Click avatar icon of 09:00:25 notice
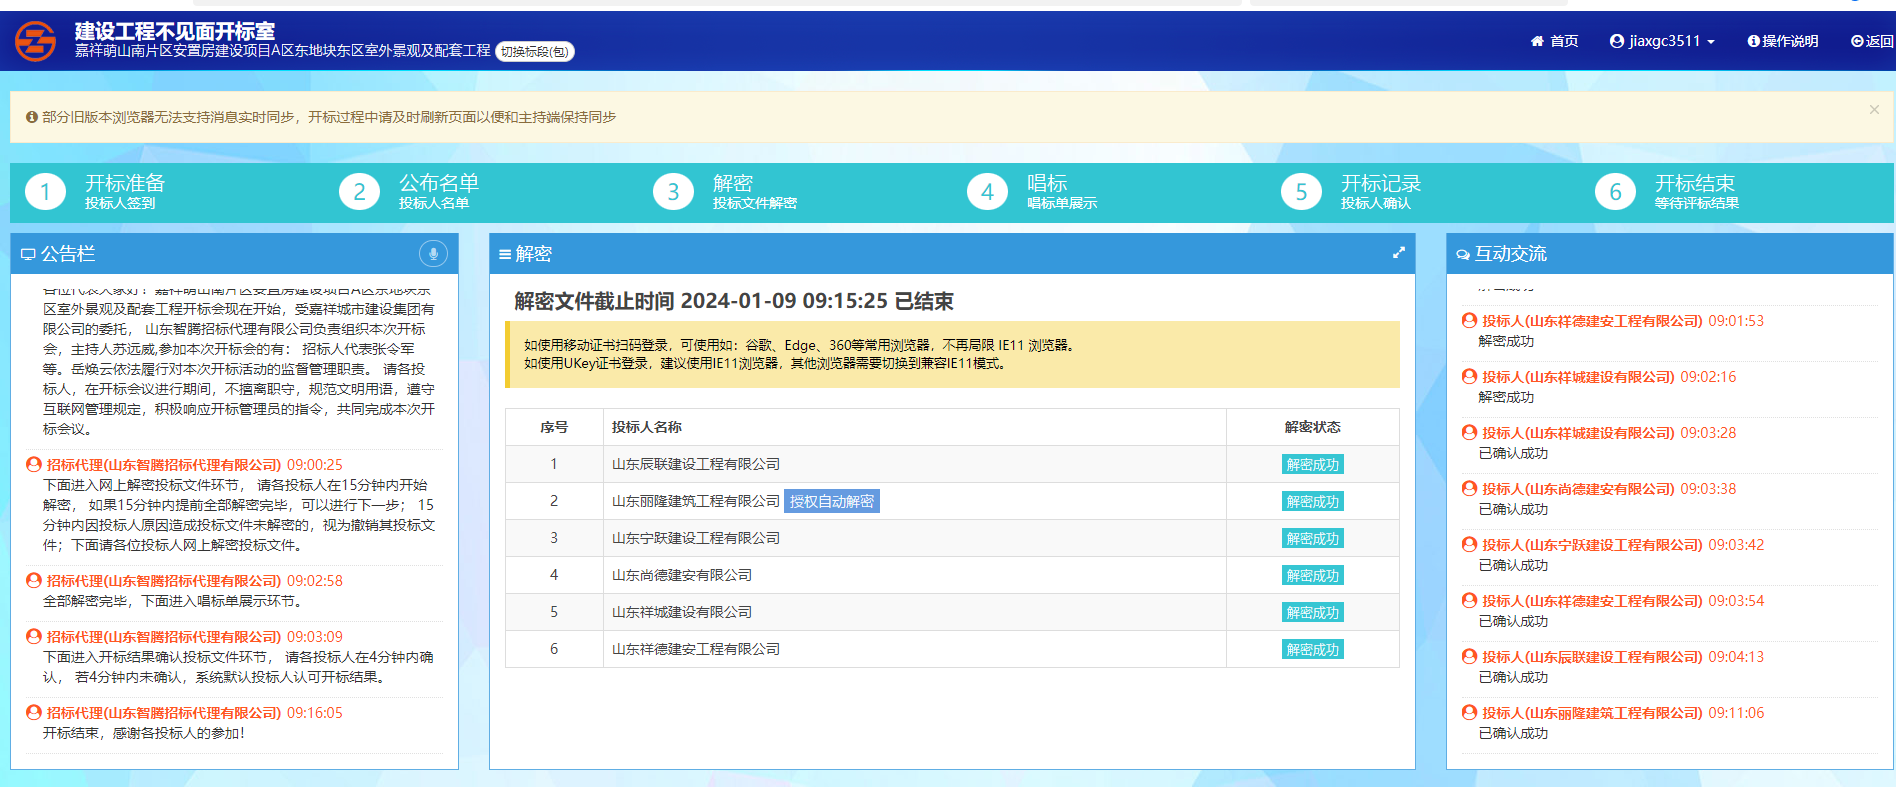Screen dimensions: 1896x787 (x=34, y=464)
